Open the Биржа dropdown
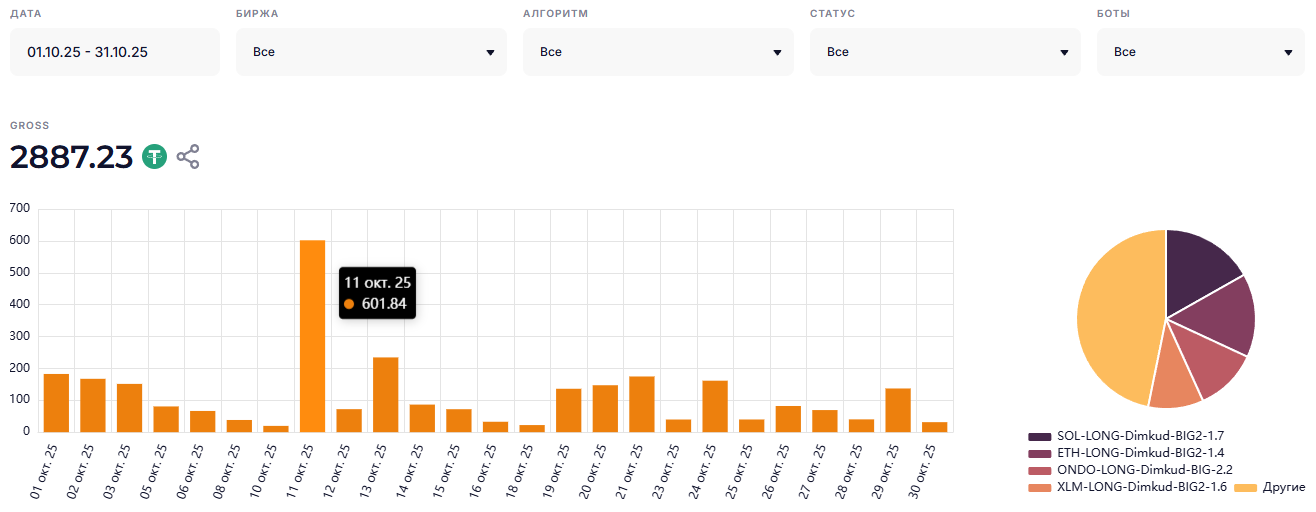The height and width of the screenshot is (512, 1316). [x=371, y=52]
